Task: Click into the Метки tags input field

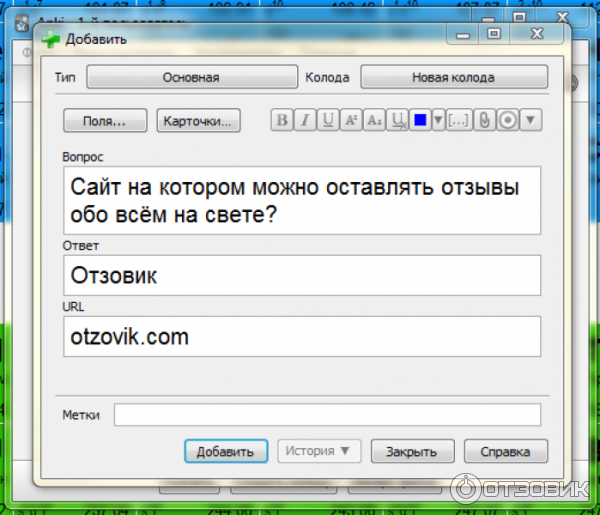Action: click(x=327, y=415)
